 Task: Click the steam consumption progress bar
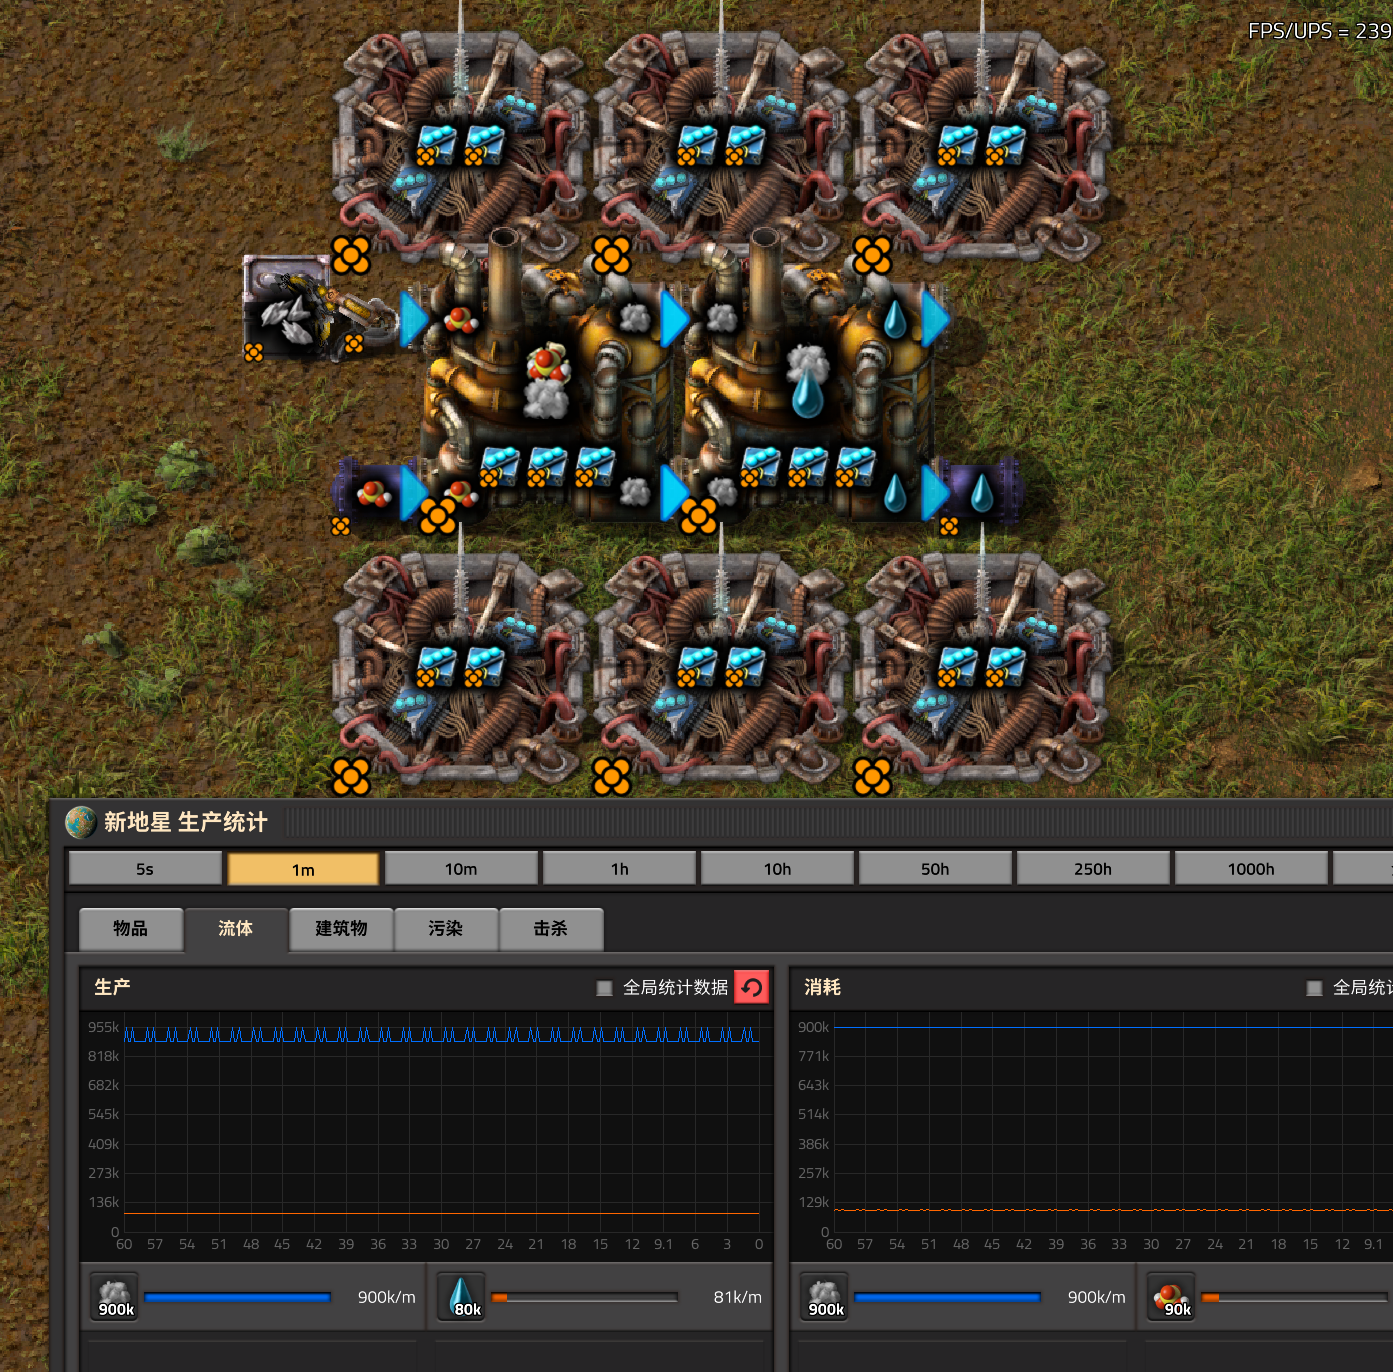click(x=947, y=1297)
